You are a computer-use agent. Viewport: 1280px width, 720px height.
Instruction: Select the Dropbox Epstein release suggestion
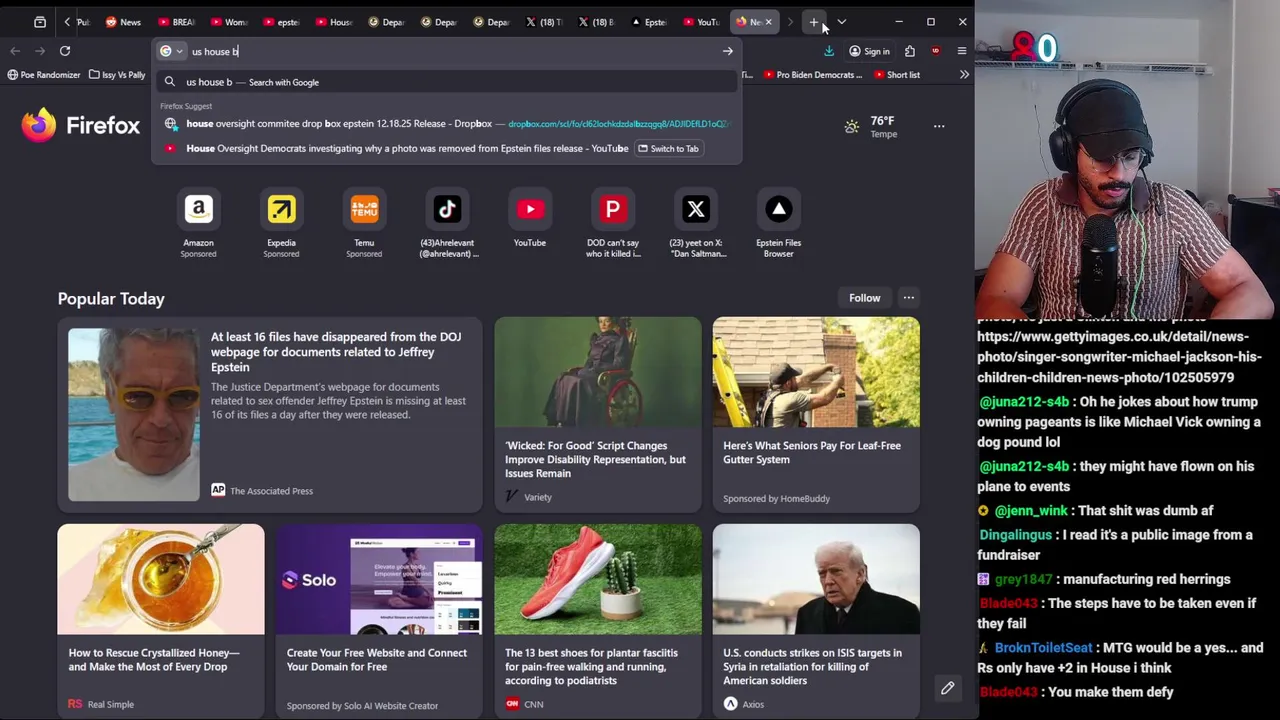pyautogui.click(x=447, y=124)
